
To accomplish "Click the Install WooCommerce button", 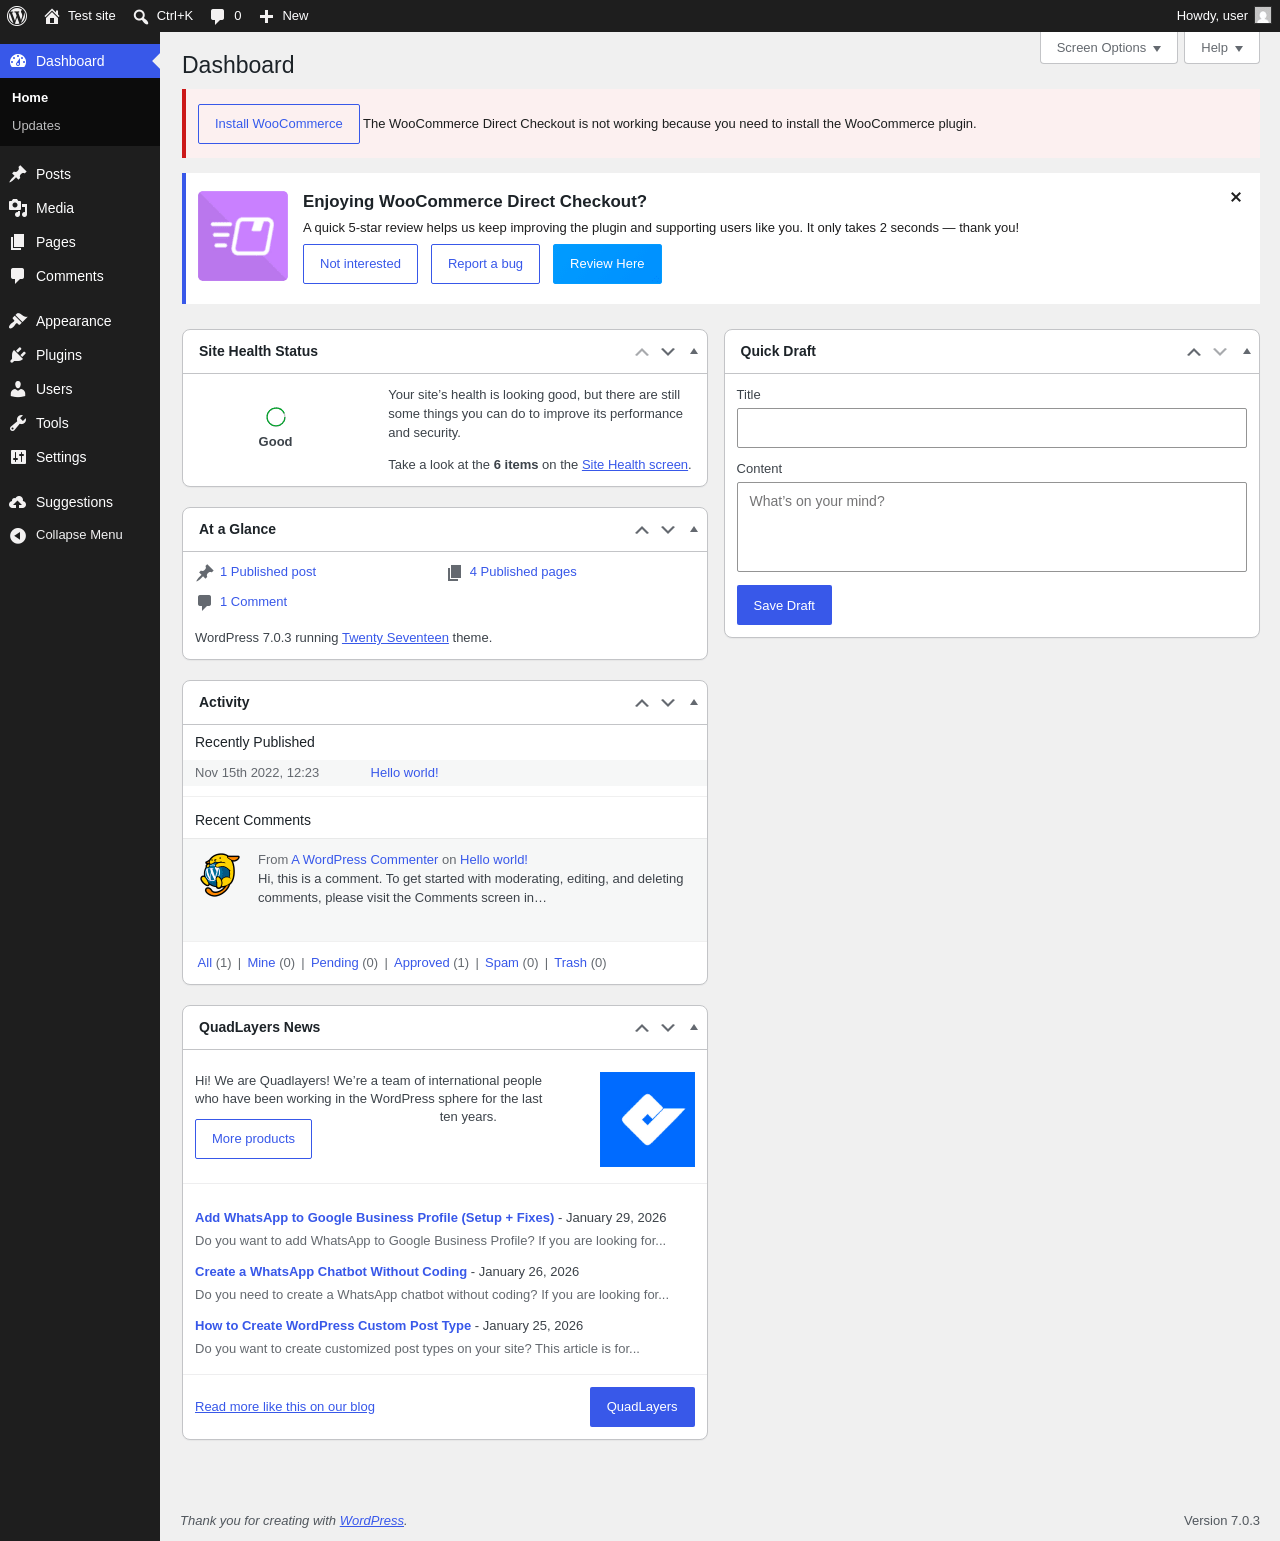I will point(279,124).
